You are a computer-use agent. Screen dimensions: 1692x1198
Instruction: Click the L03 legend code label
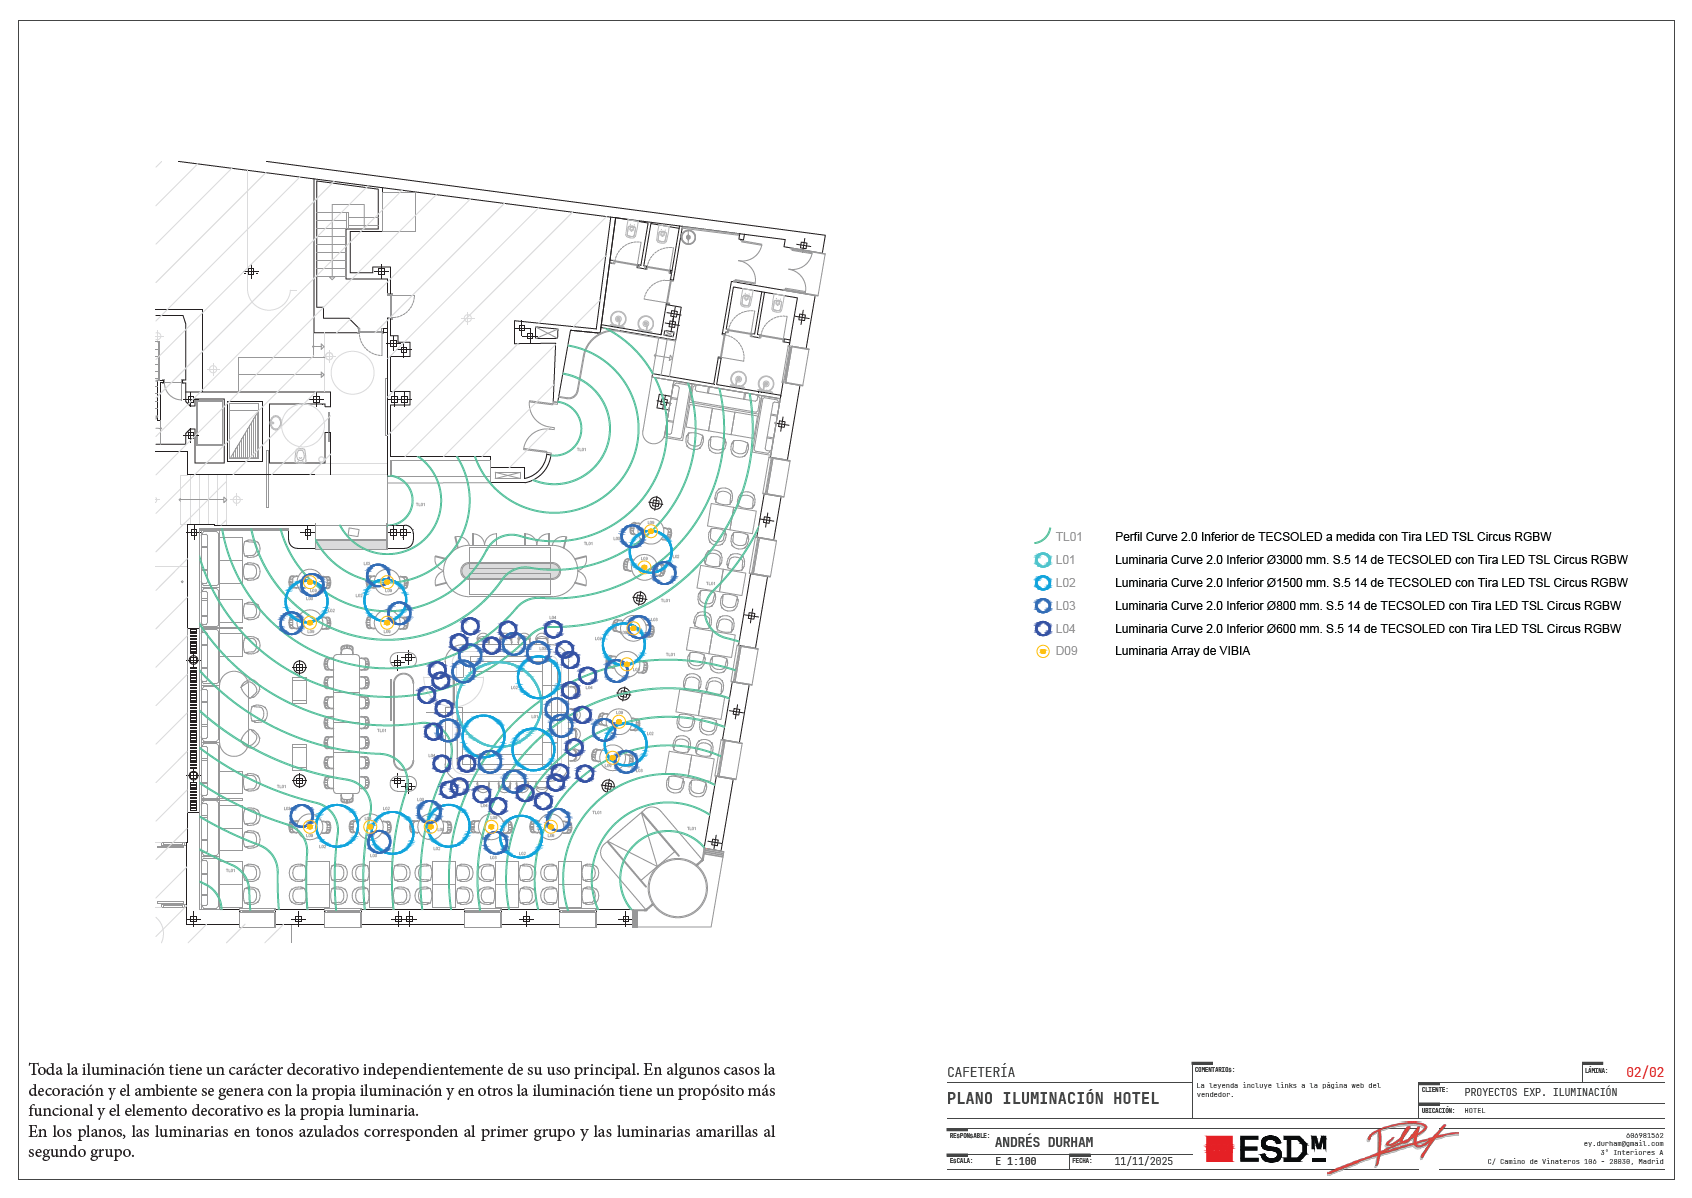coord(1066,606)
